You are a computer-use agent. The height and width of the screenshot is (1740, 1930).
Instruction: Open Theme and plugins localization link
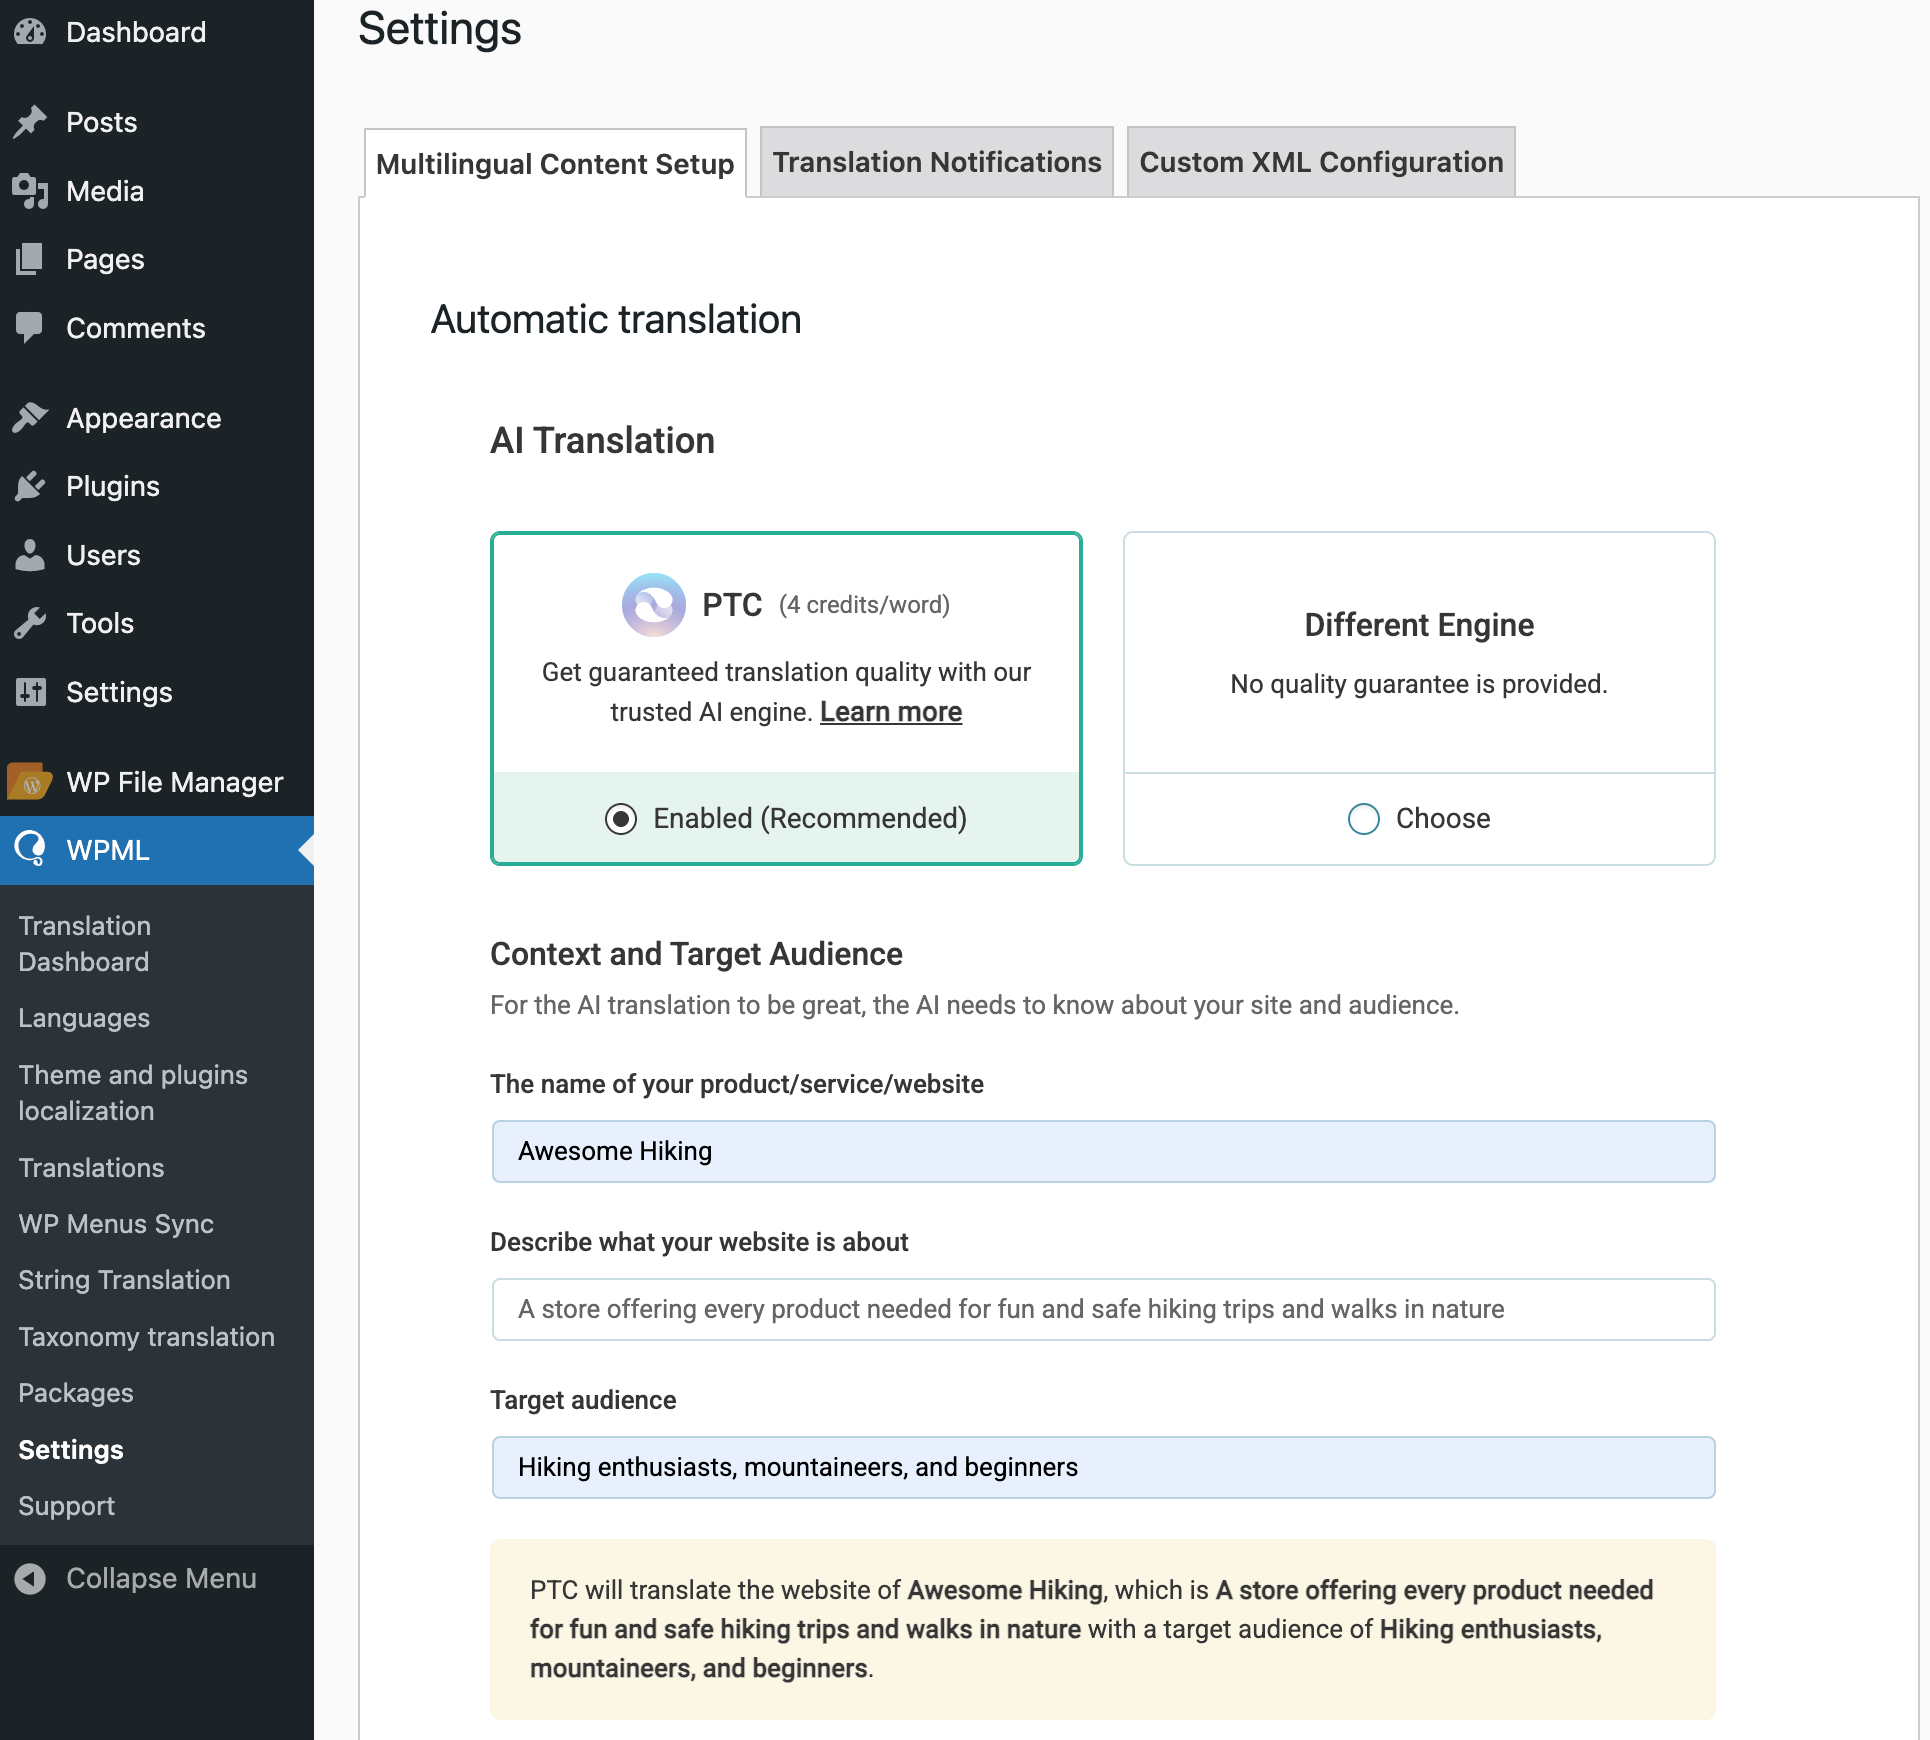point(133,1093)
